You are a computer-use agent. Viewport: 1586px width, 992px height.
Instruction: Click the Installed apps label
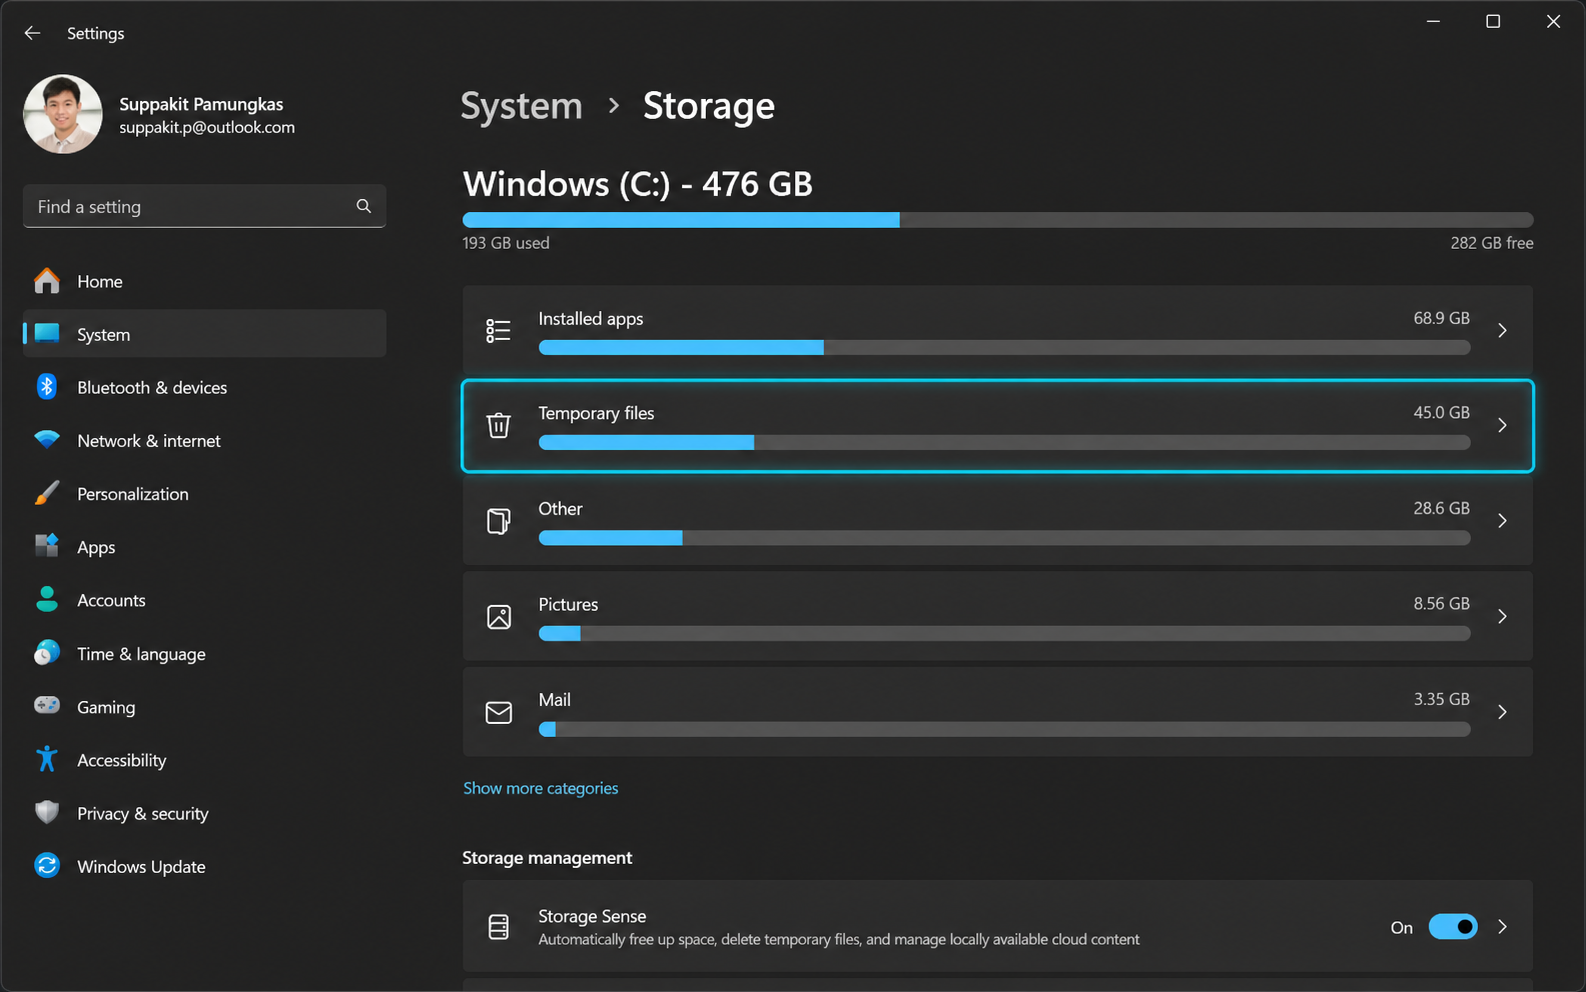pos(590,318)
